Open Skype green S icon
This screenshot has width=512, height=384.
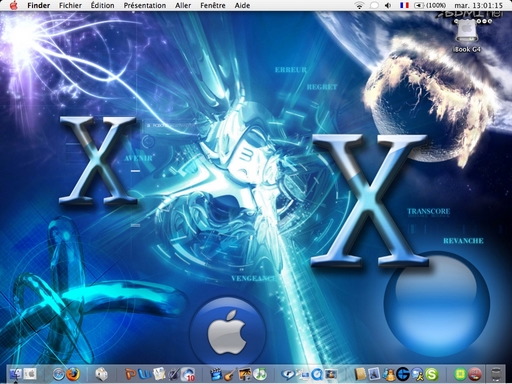(x=432, y=374)
